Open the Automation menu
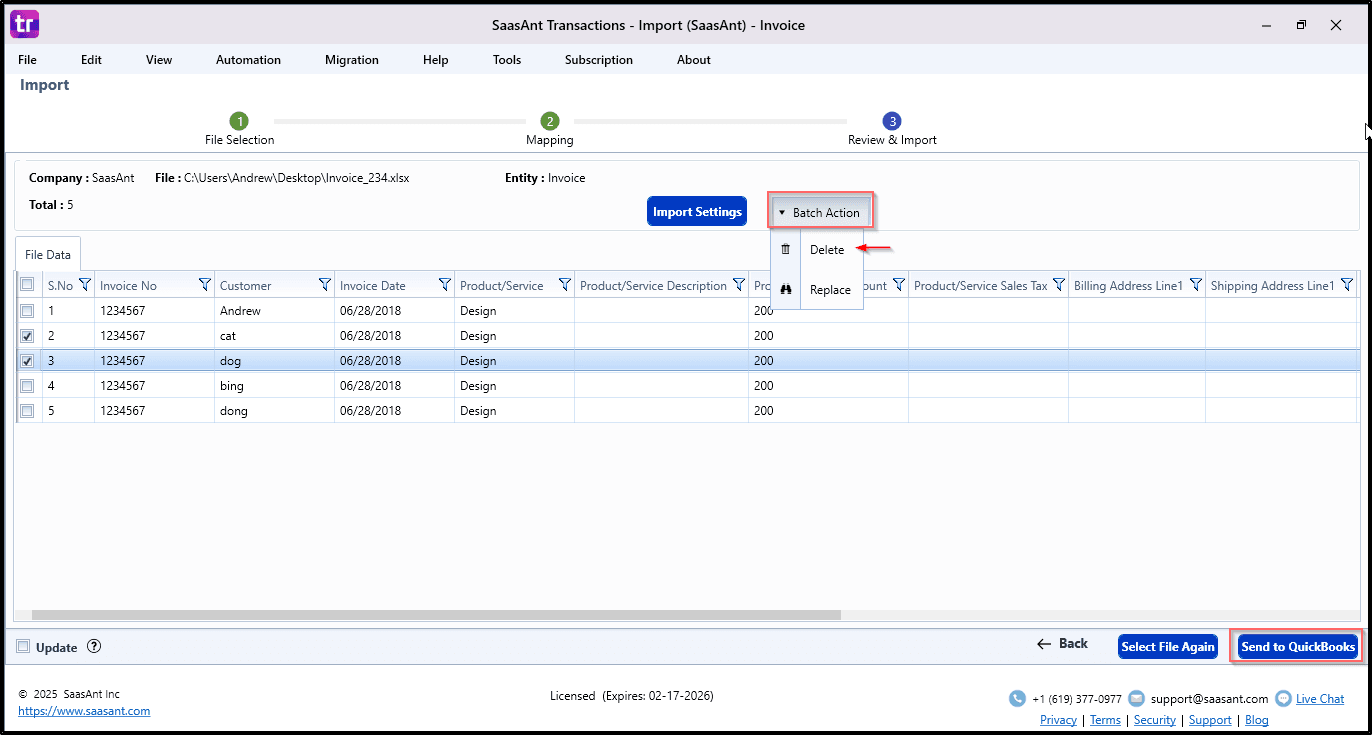 248,60
